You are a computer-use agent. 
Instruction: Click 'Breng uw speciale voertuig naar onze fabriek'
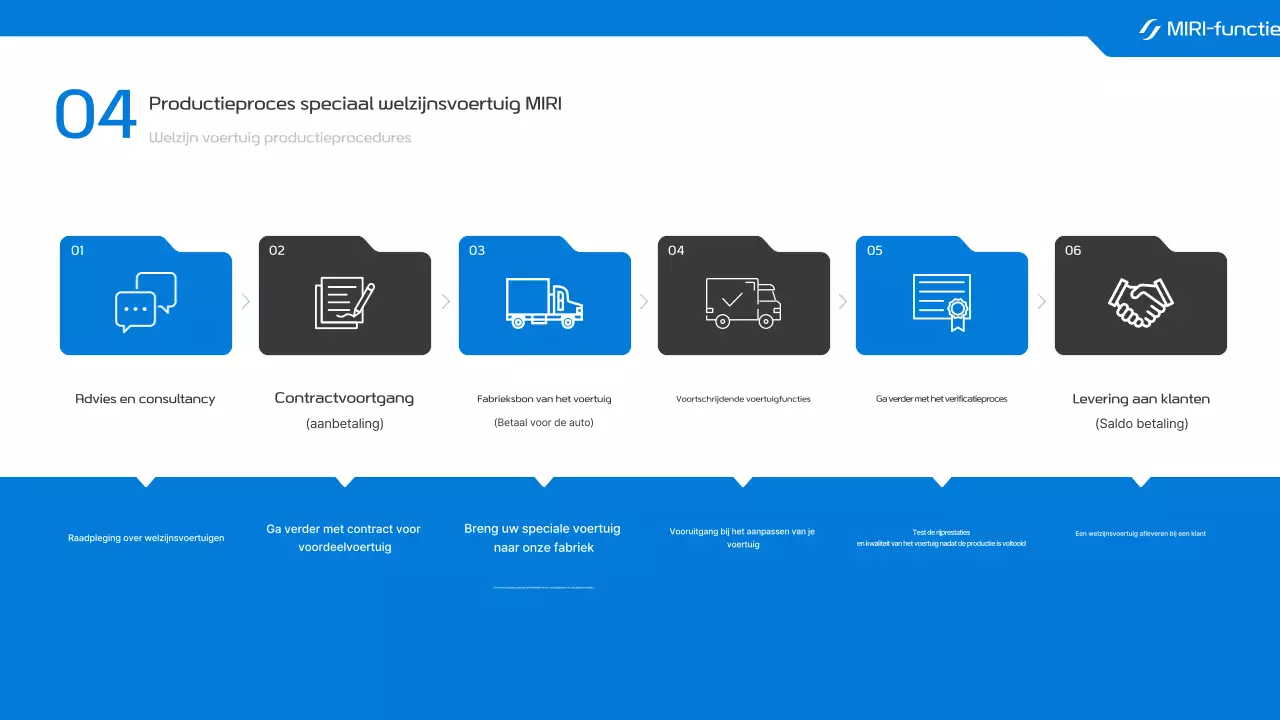click(x=543, y=538)
